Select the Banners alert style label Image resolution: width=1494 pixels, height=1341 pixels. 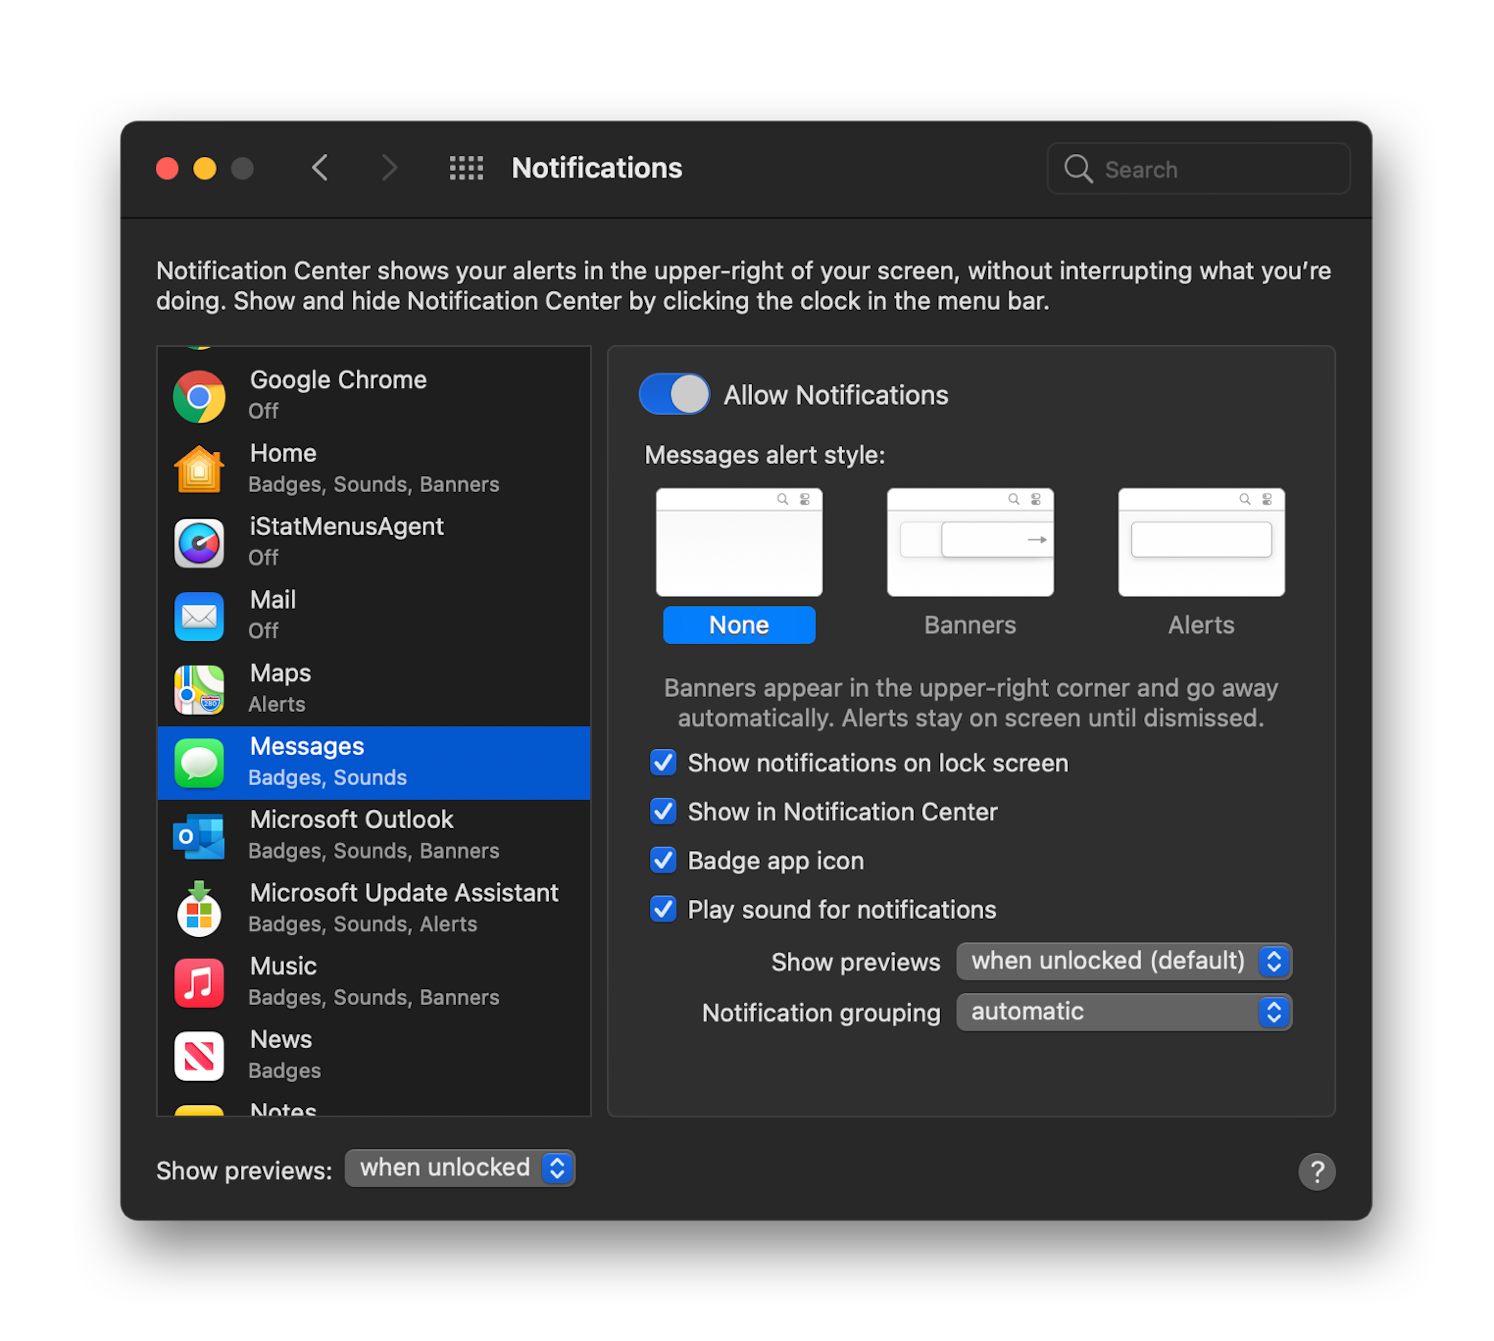pyautogui.click(x=970, y=625)
